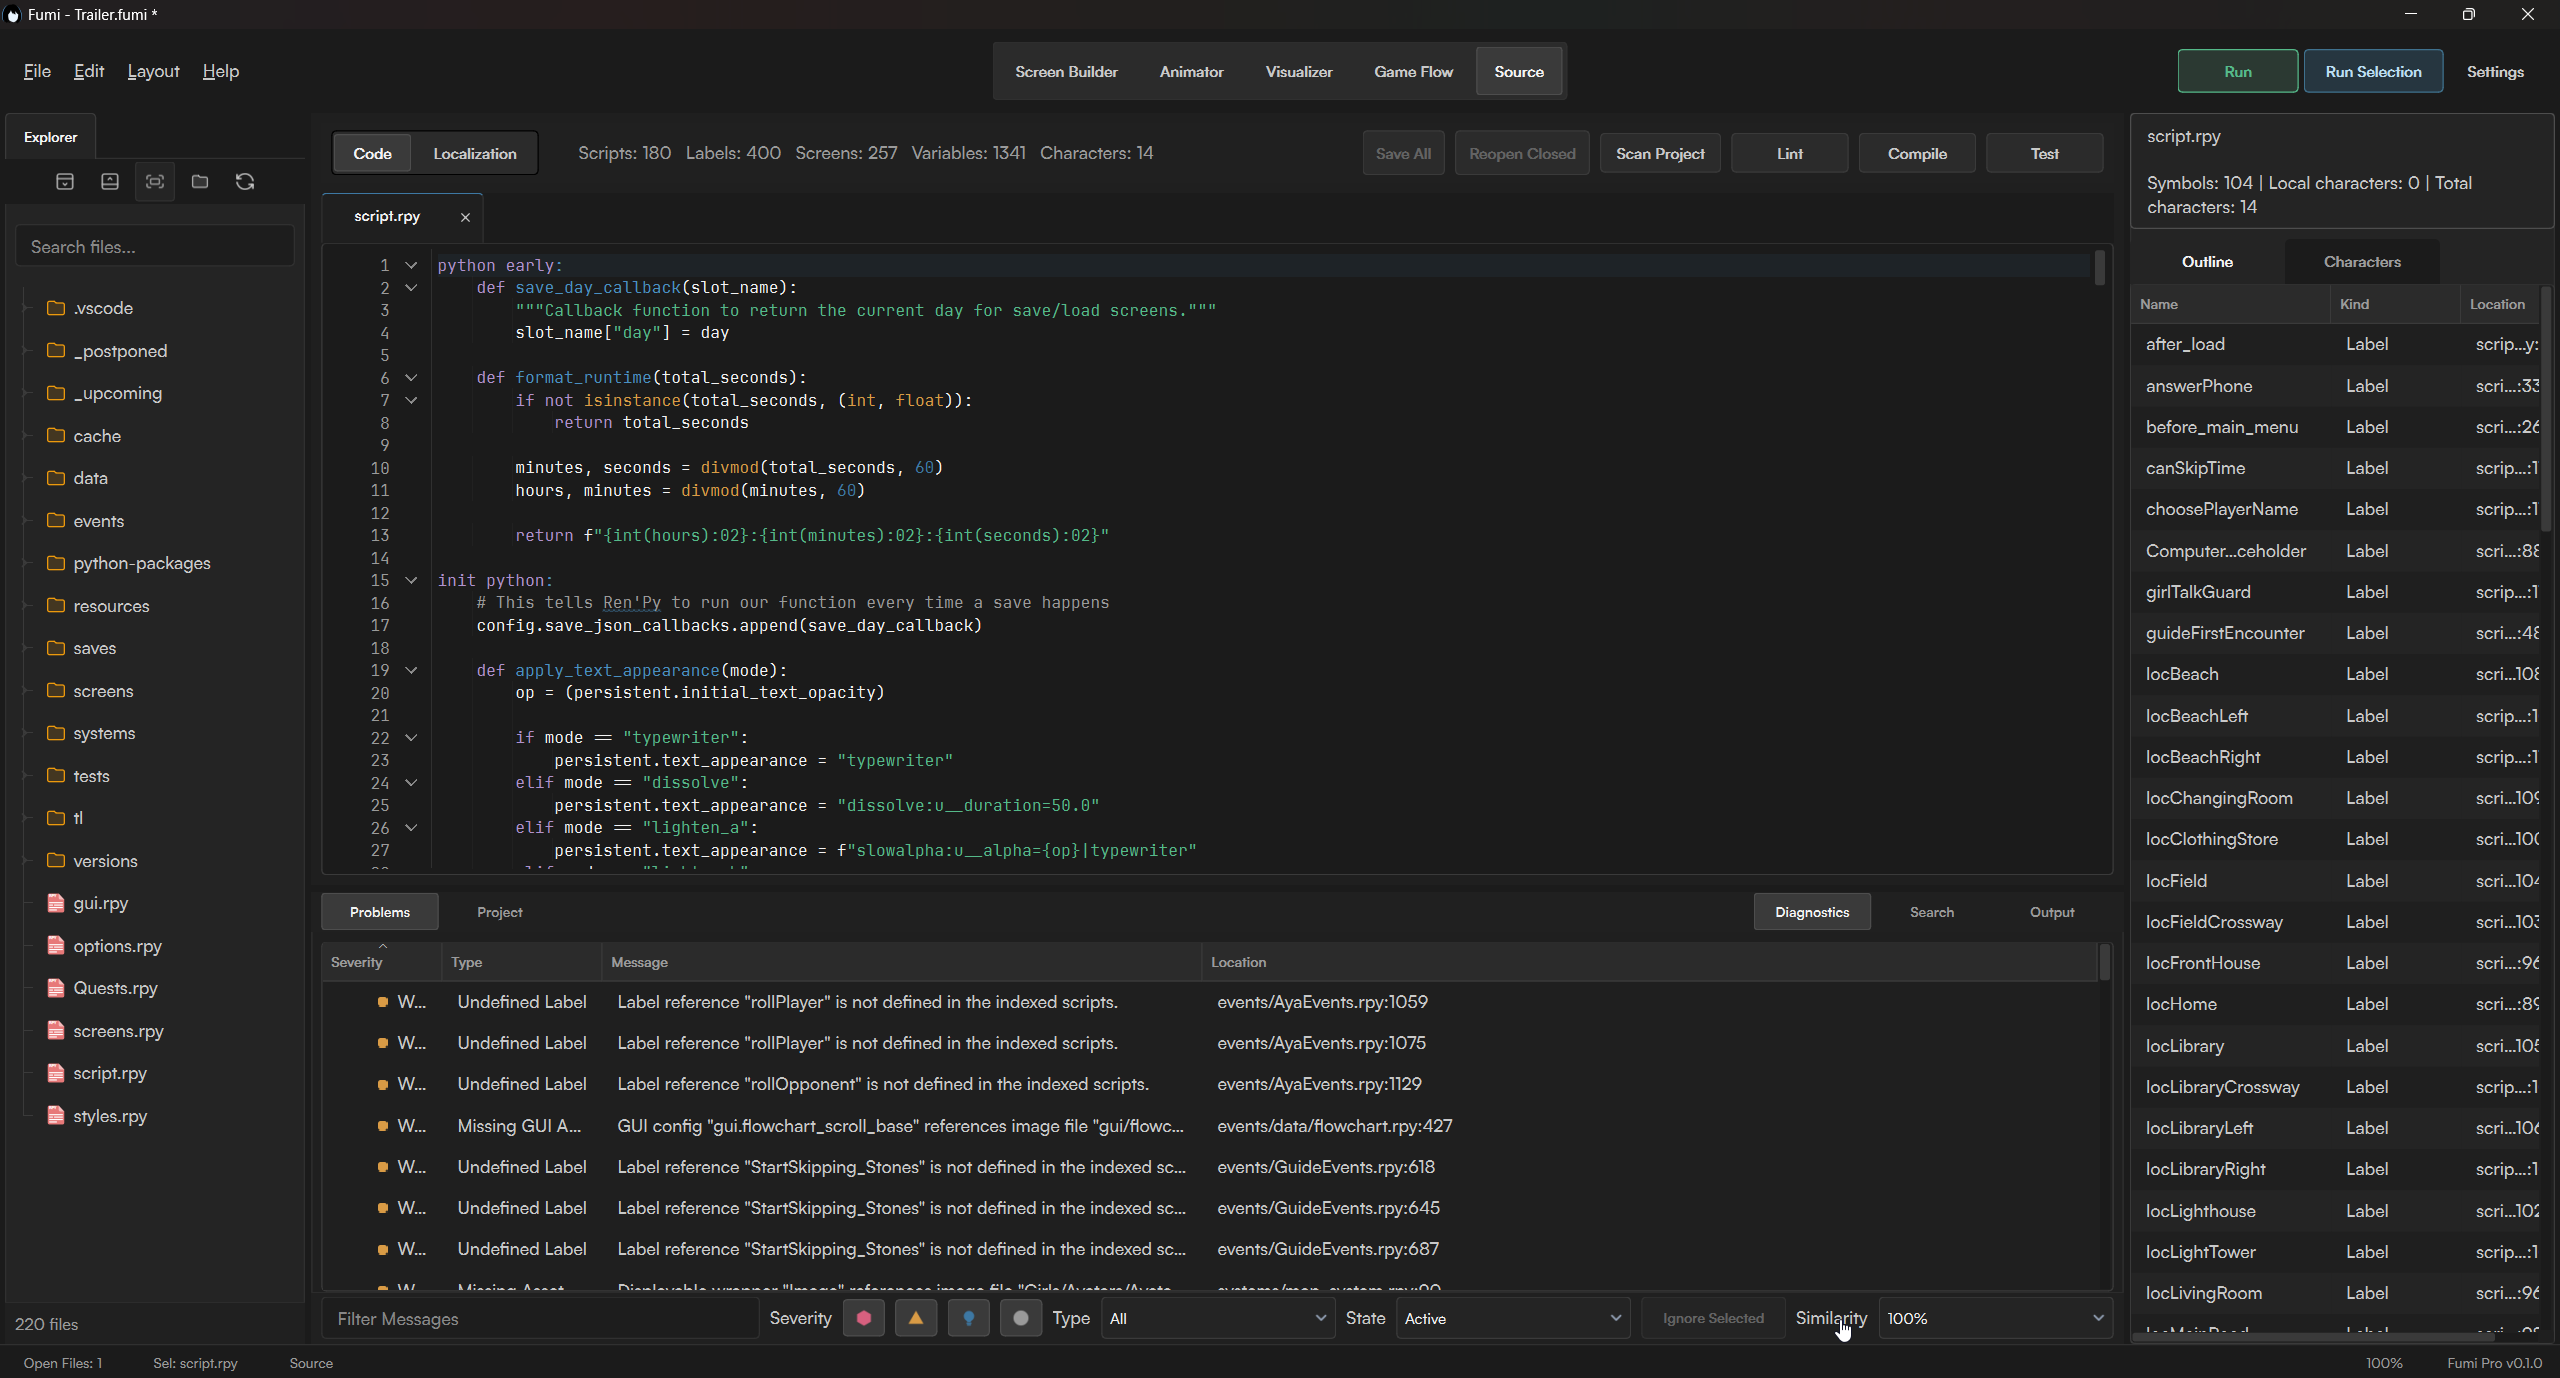Toggle the locate-active-file icon in Explorer
Image resolution: width=2560 pixels, height=1378 pixels.
[155, 181]
